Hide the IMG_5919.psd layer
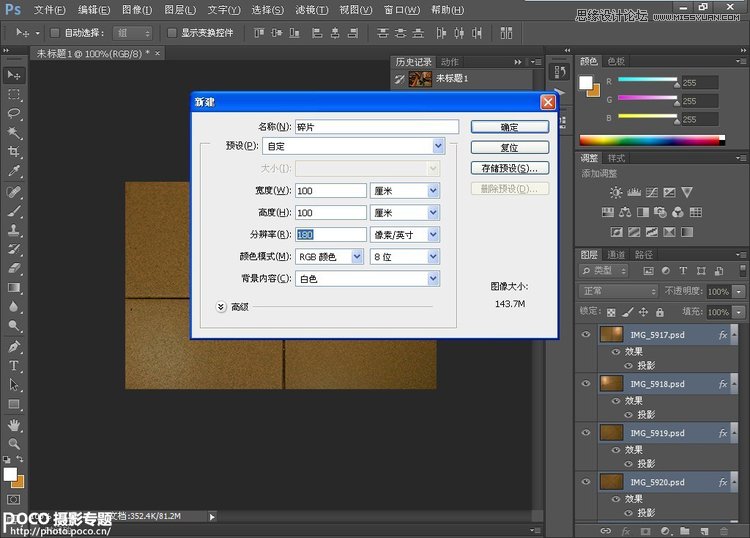The image size is (750, 538). click(586, 433)
